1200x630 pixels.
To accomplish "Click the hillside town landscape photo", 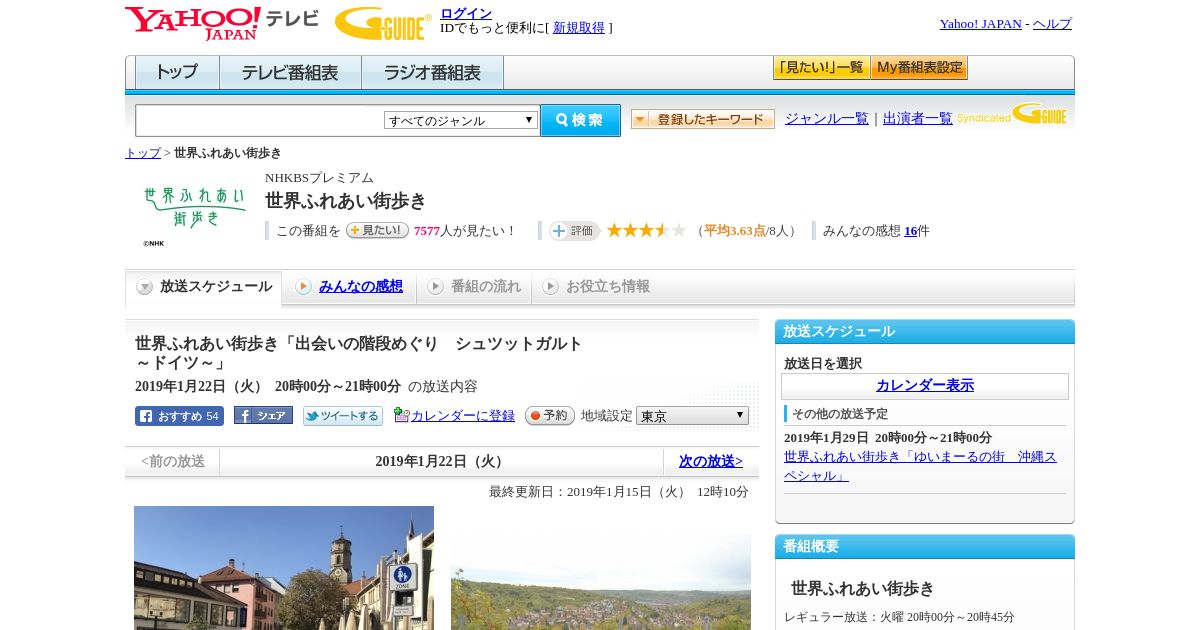I will pos(601,582).
